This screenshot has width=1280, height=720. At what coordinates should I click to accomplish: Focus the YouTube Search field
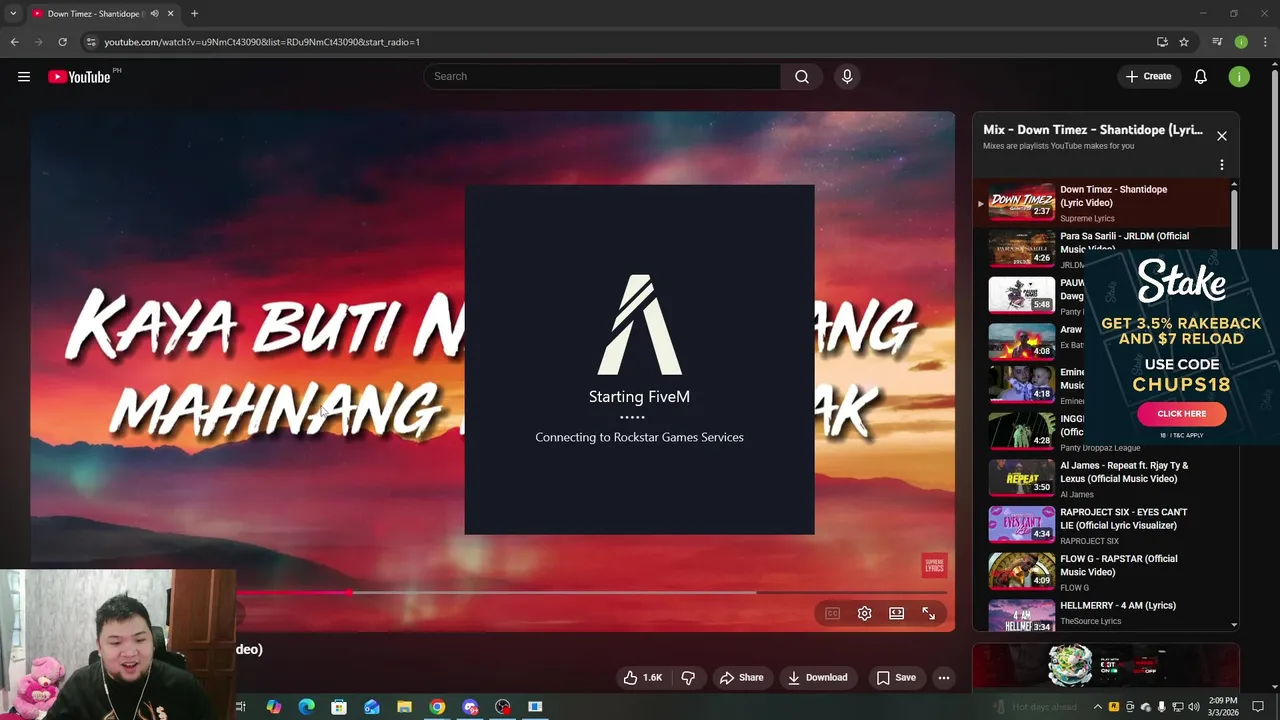click(x=602, y=77)
